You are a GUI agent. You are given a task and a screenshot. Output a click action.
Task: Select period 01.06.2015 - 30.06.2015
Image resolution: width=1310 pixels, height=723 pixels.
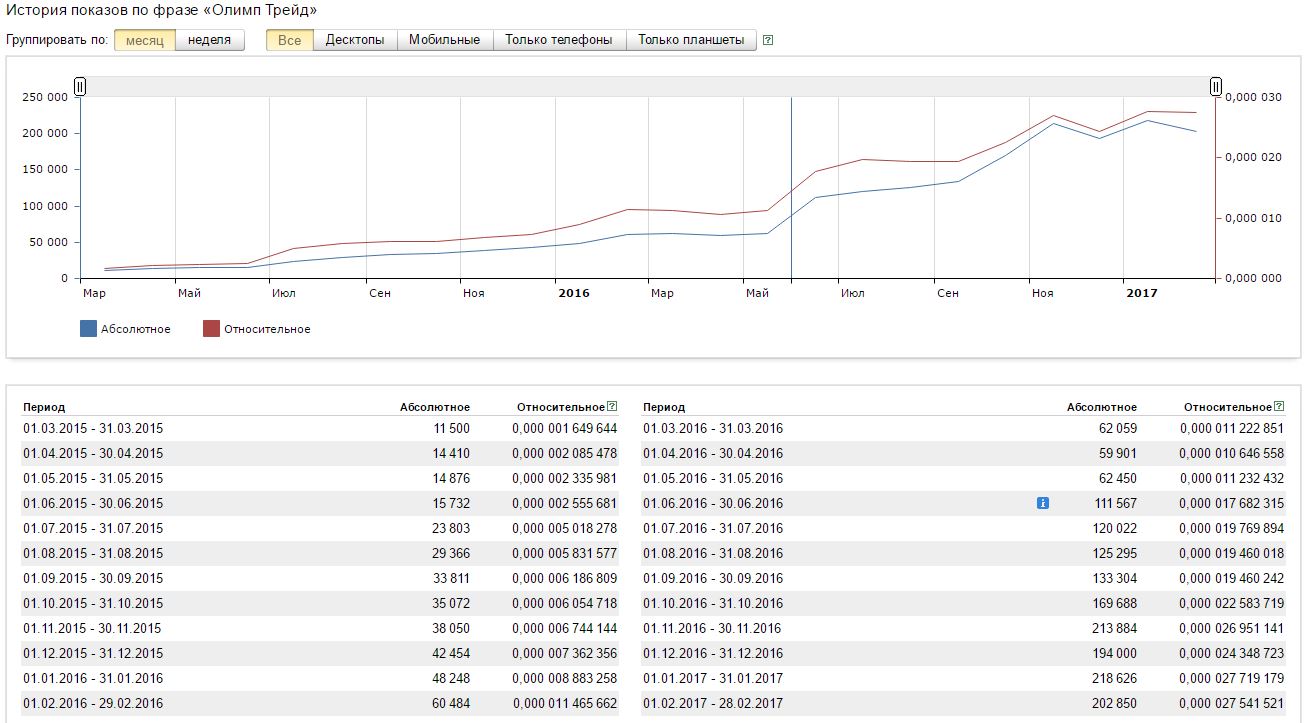pos(93,503)
